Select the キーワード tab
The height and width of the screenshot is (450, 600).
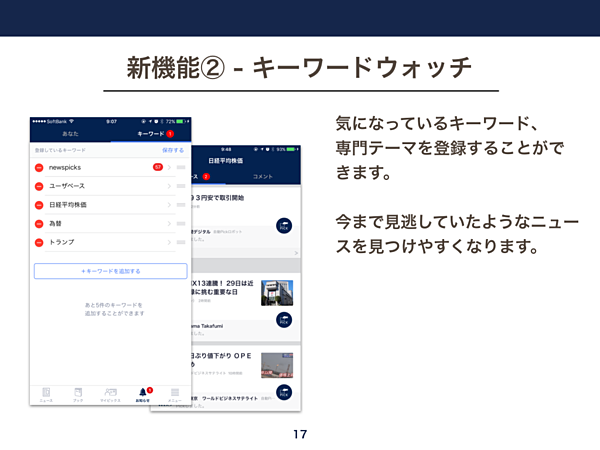150,133
